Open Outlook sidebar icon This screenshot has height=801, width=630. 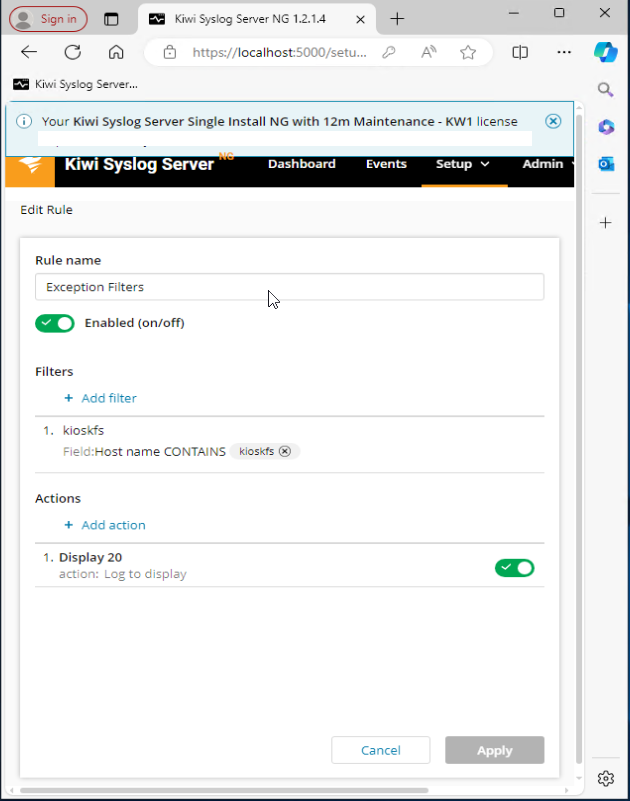click(606, 164)
